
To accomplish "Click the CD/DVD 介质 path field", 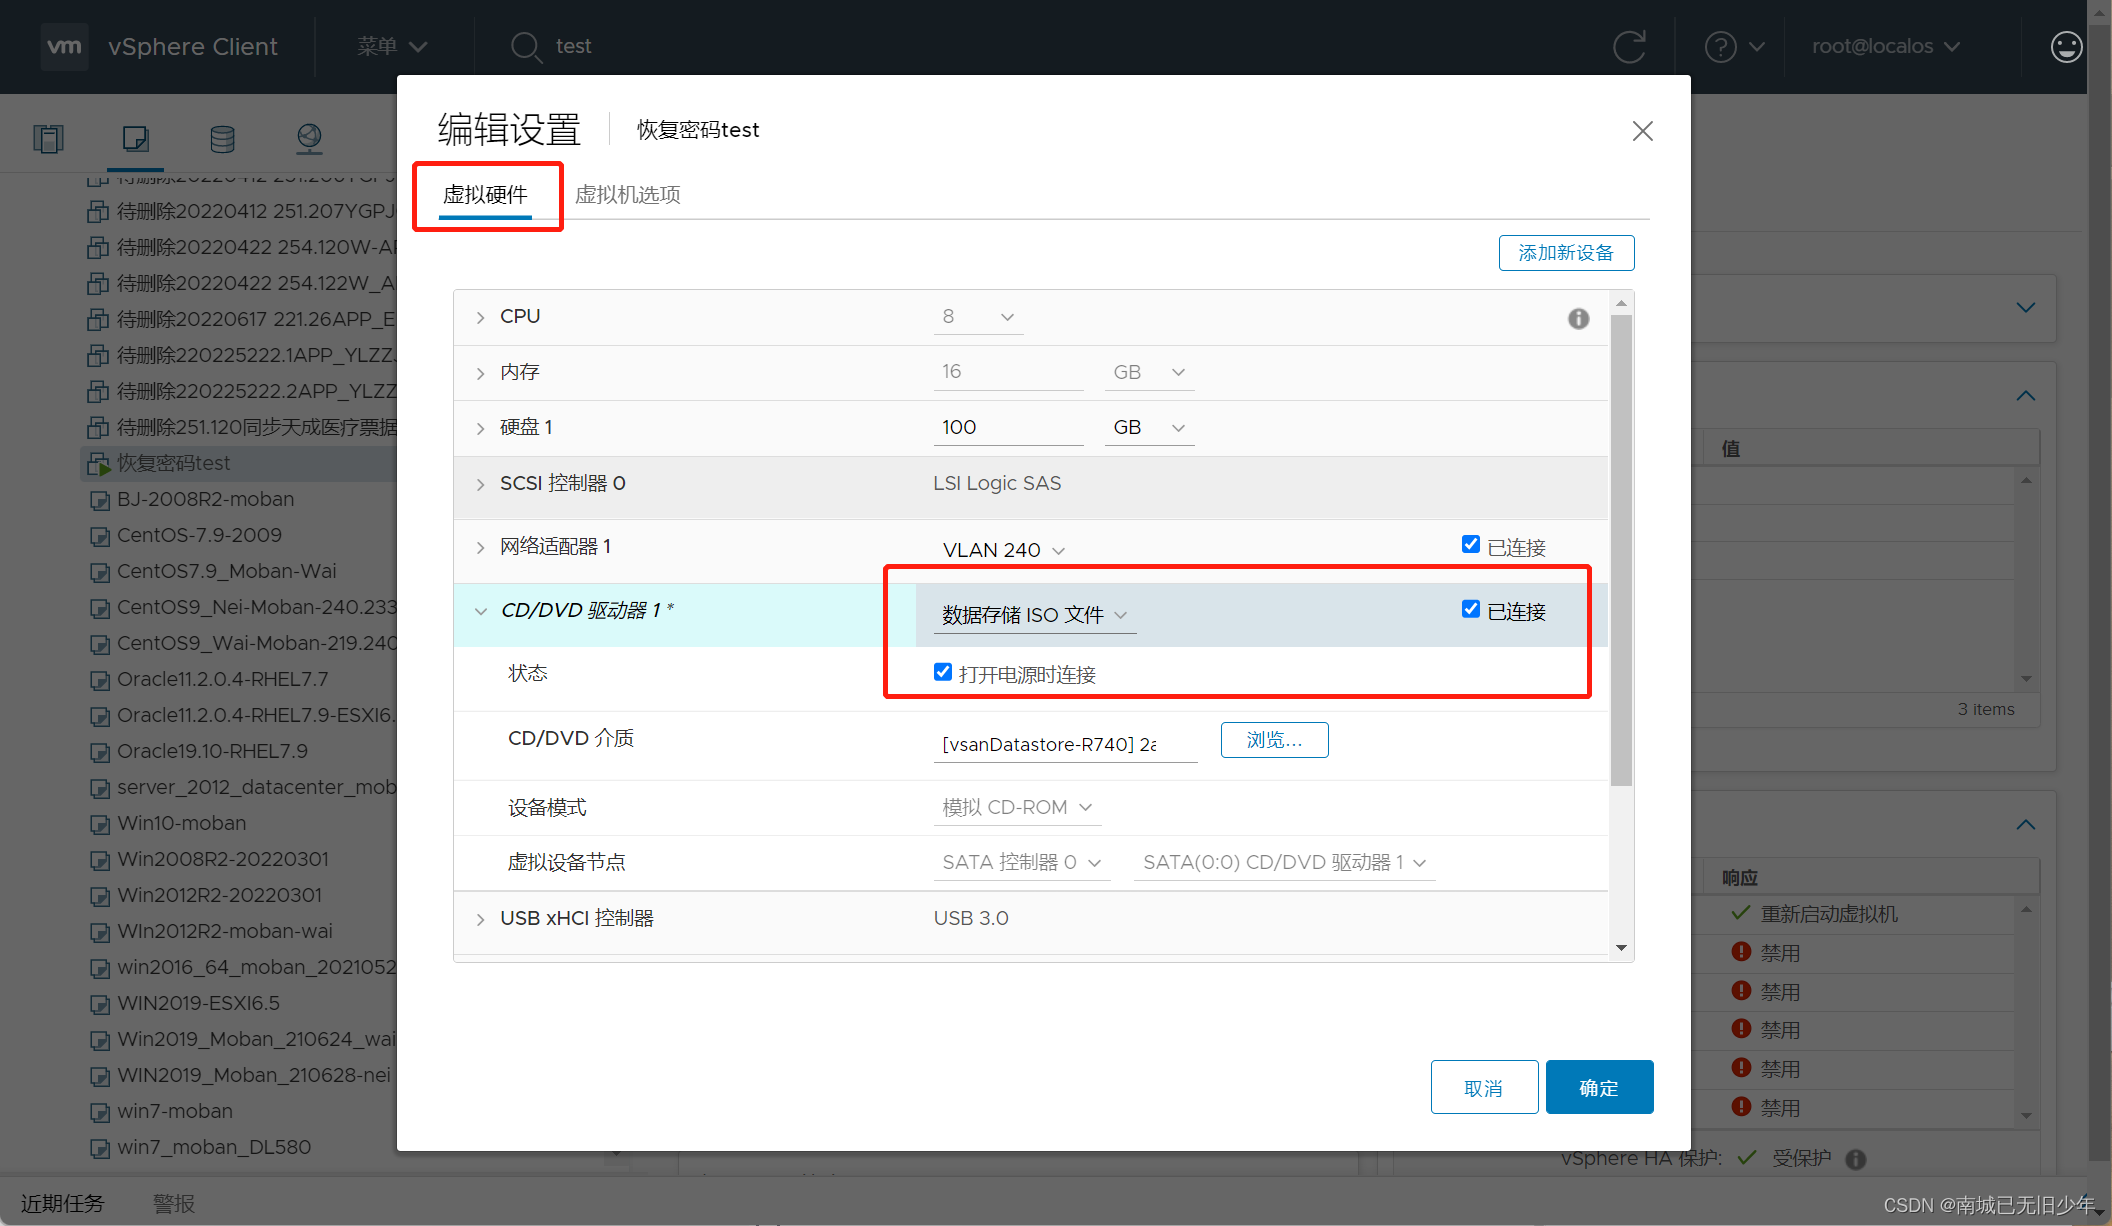I will tap(1065, 744).
